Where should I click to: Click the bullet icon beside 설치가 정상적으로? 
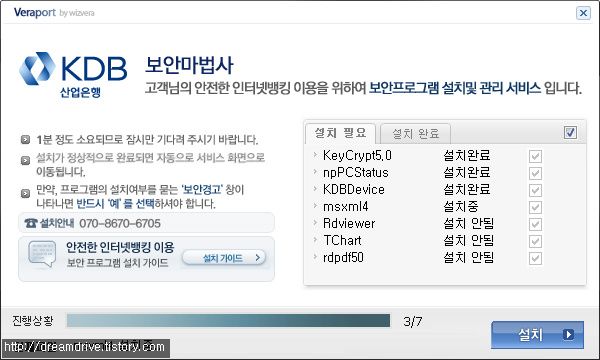coord(25,160)
